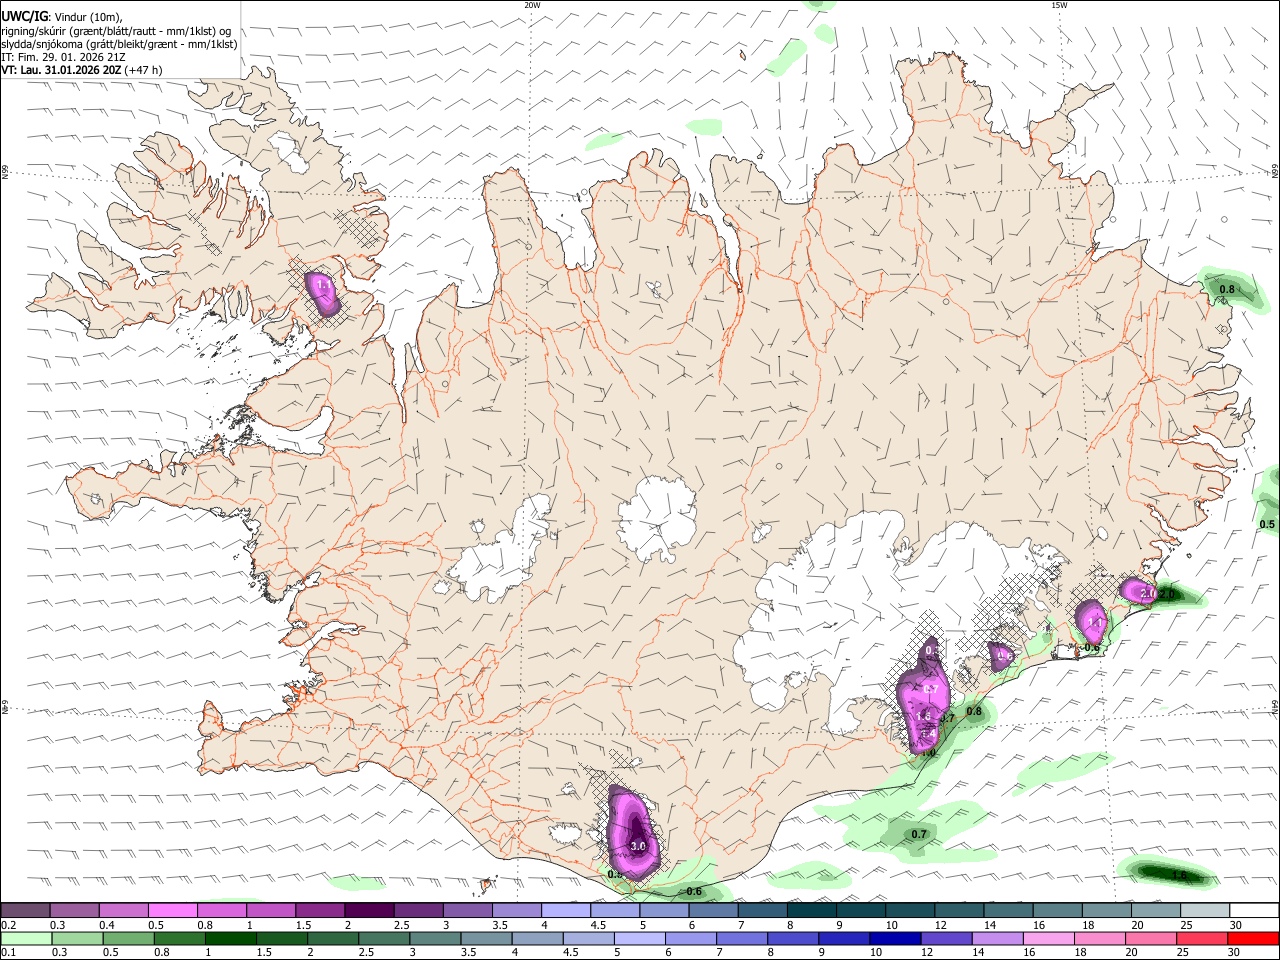The width and height of the screenshot is (1280, 960).
Task: Click the white legend swatch at end of top row
Action: (x=1253, y=910)
